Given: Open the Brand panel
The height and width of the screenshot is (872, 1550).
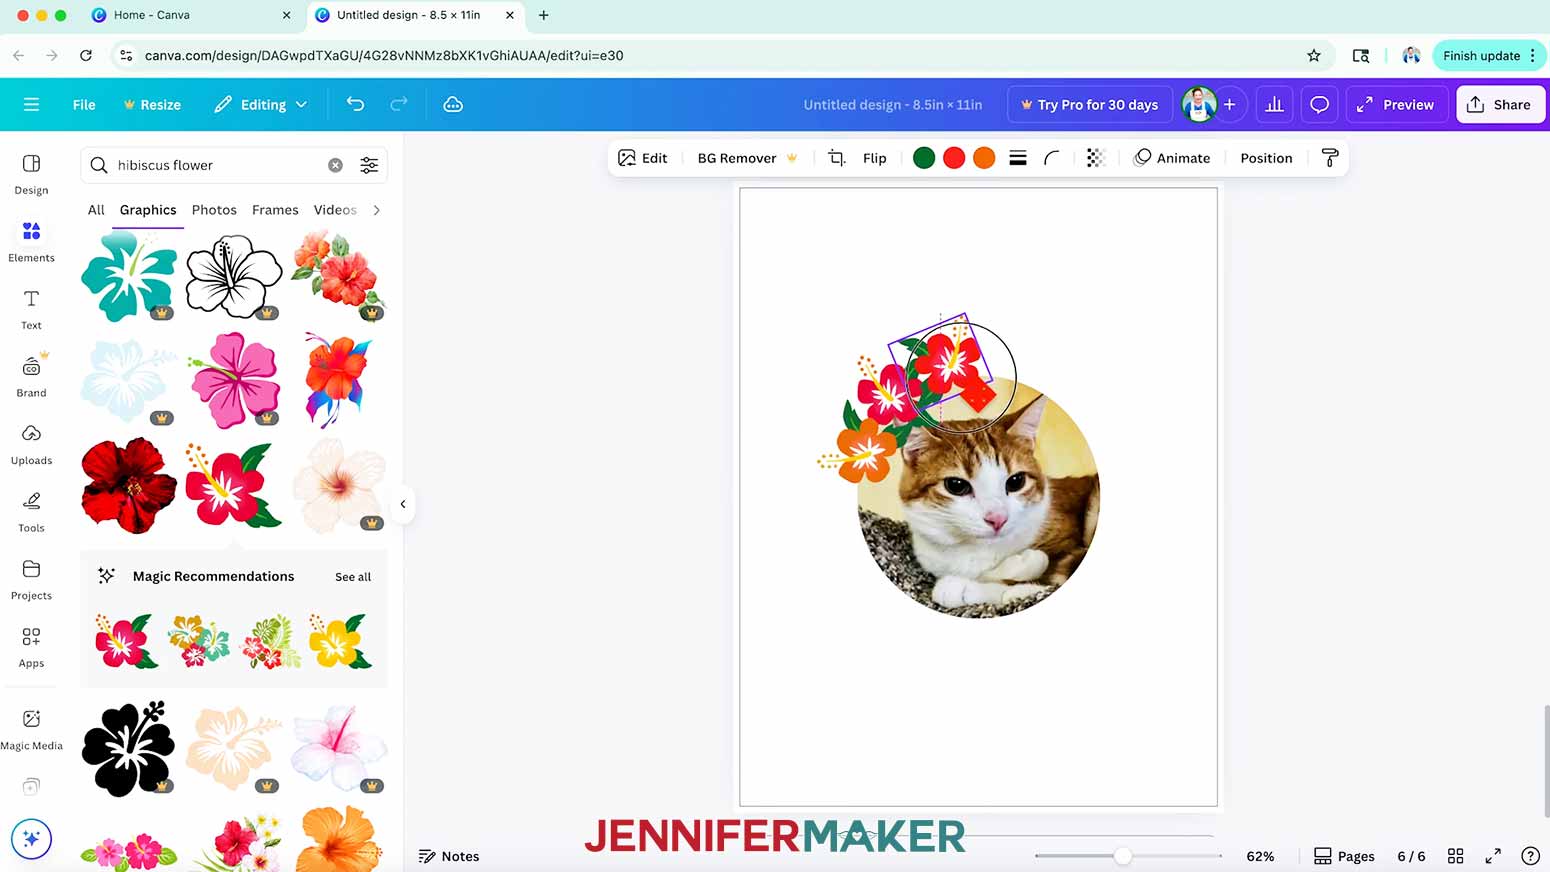Looking at the screenshot, I should 31,376.
